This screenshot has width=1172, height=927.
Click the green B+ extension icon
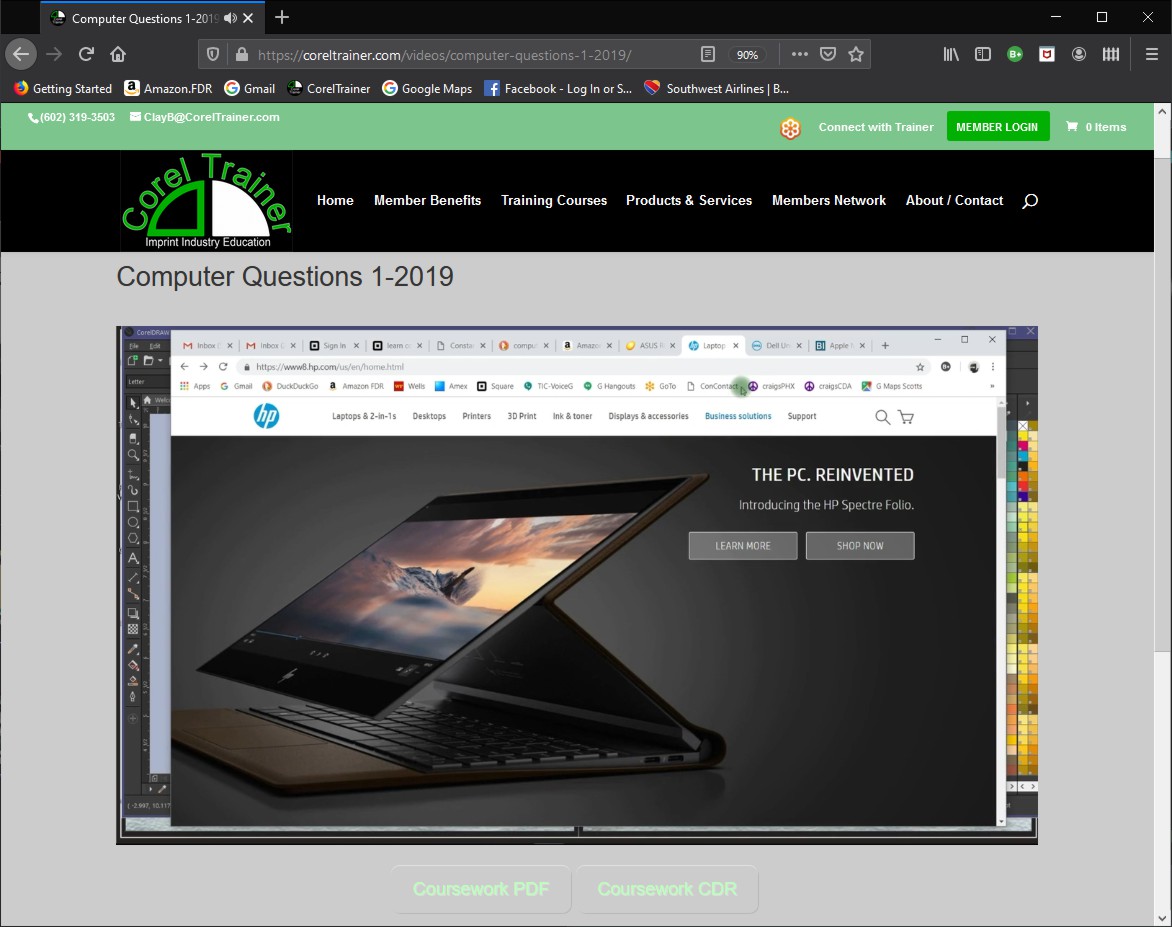[x=1015, y=54]
